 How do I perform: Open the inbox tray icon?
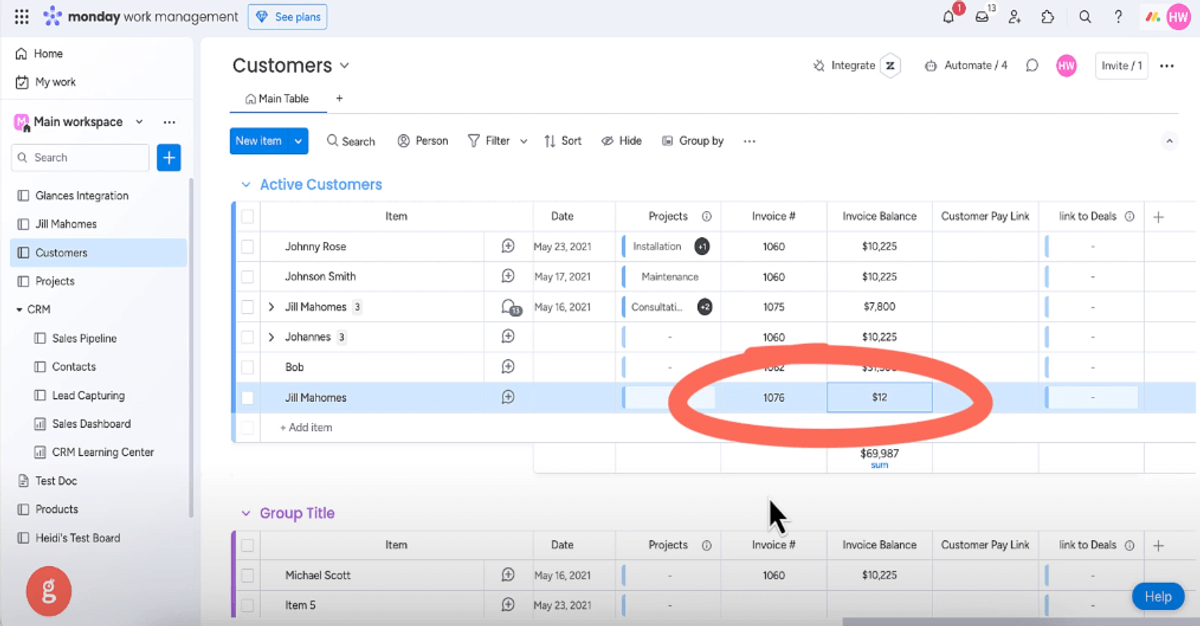click(x=983, y=17)
